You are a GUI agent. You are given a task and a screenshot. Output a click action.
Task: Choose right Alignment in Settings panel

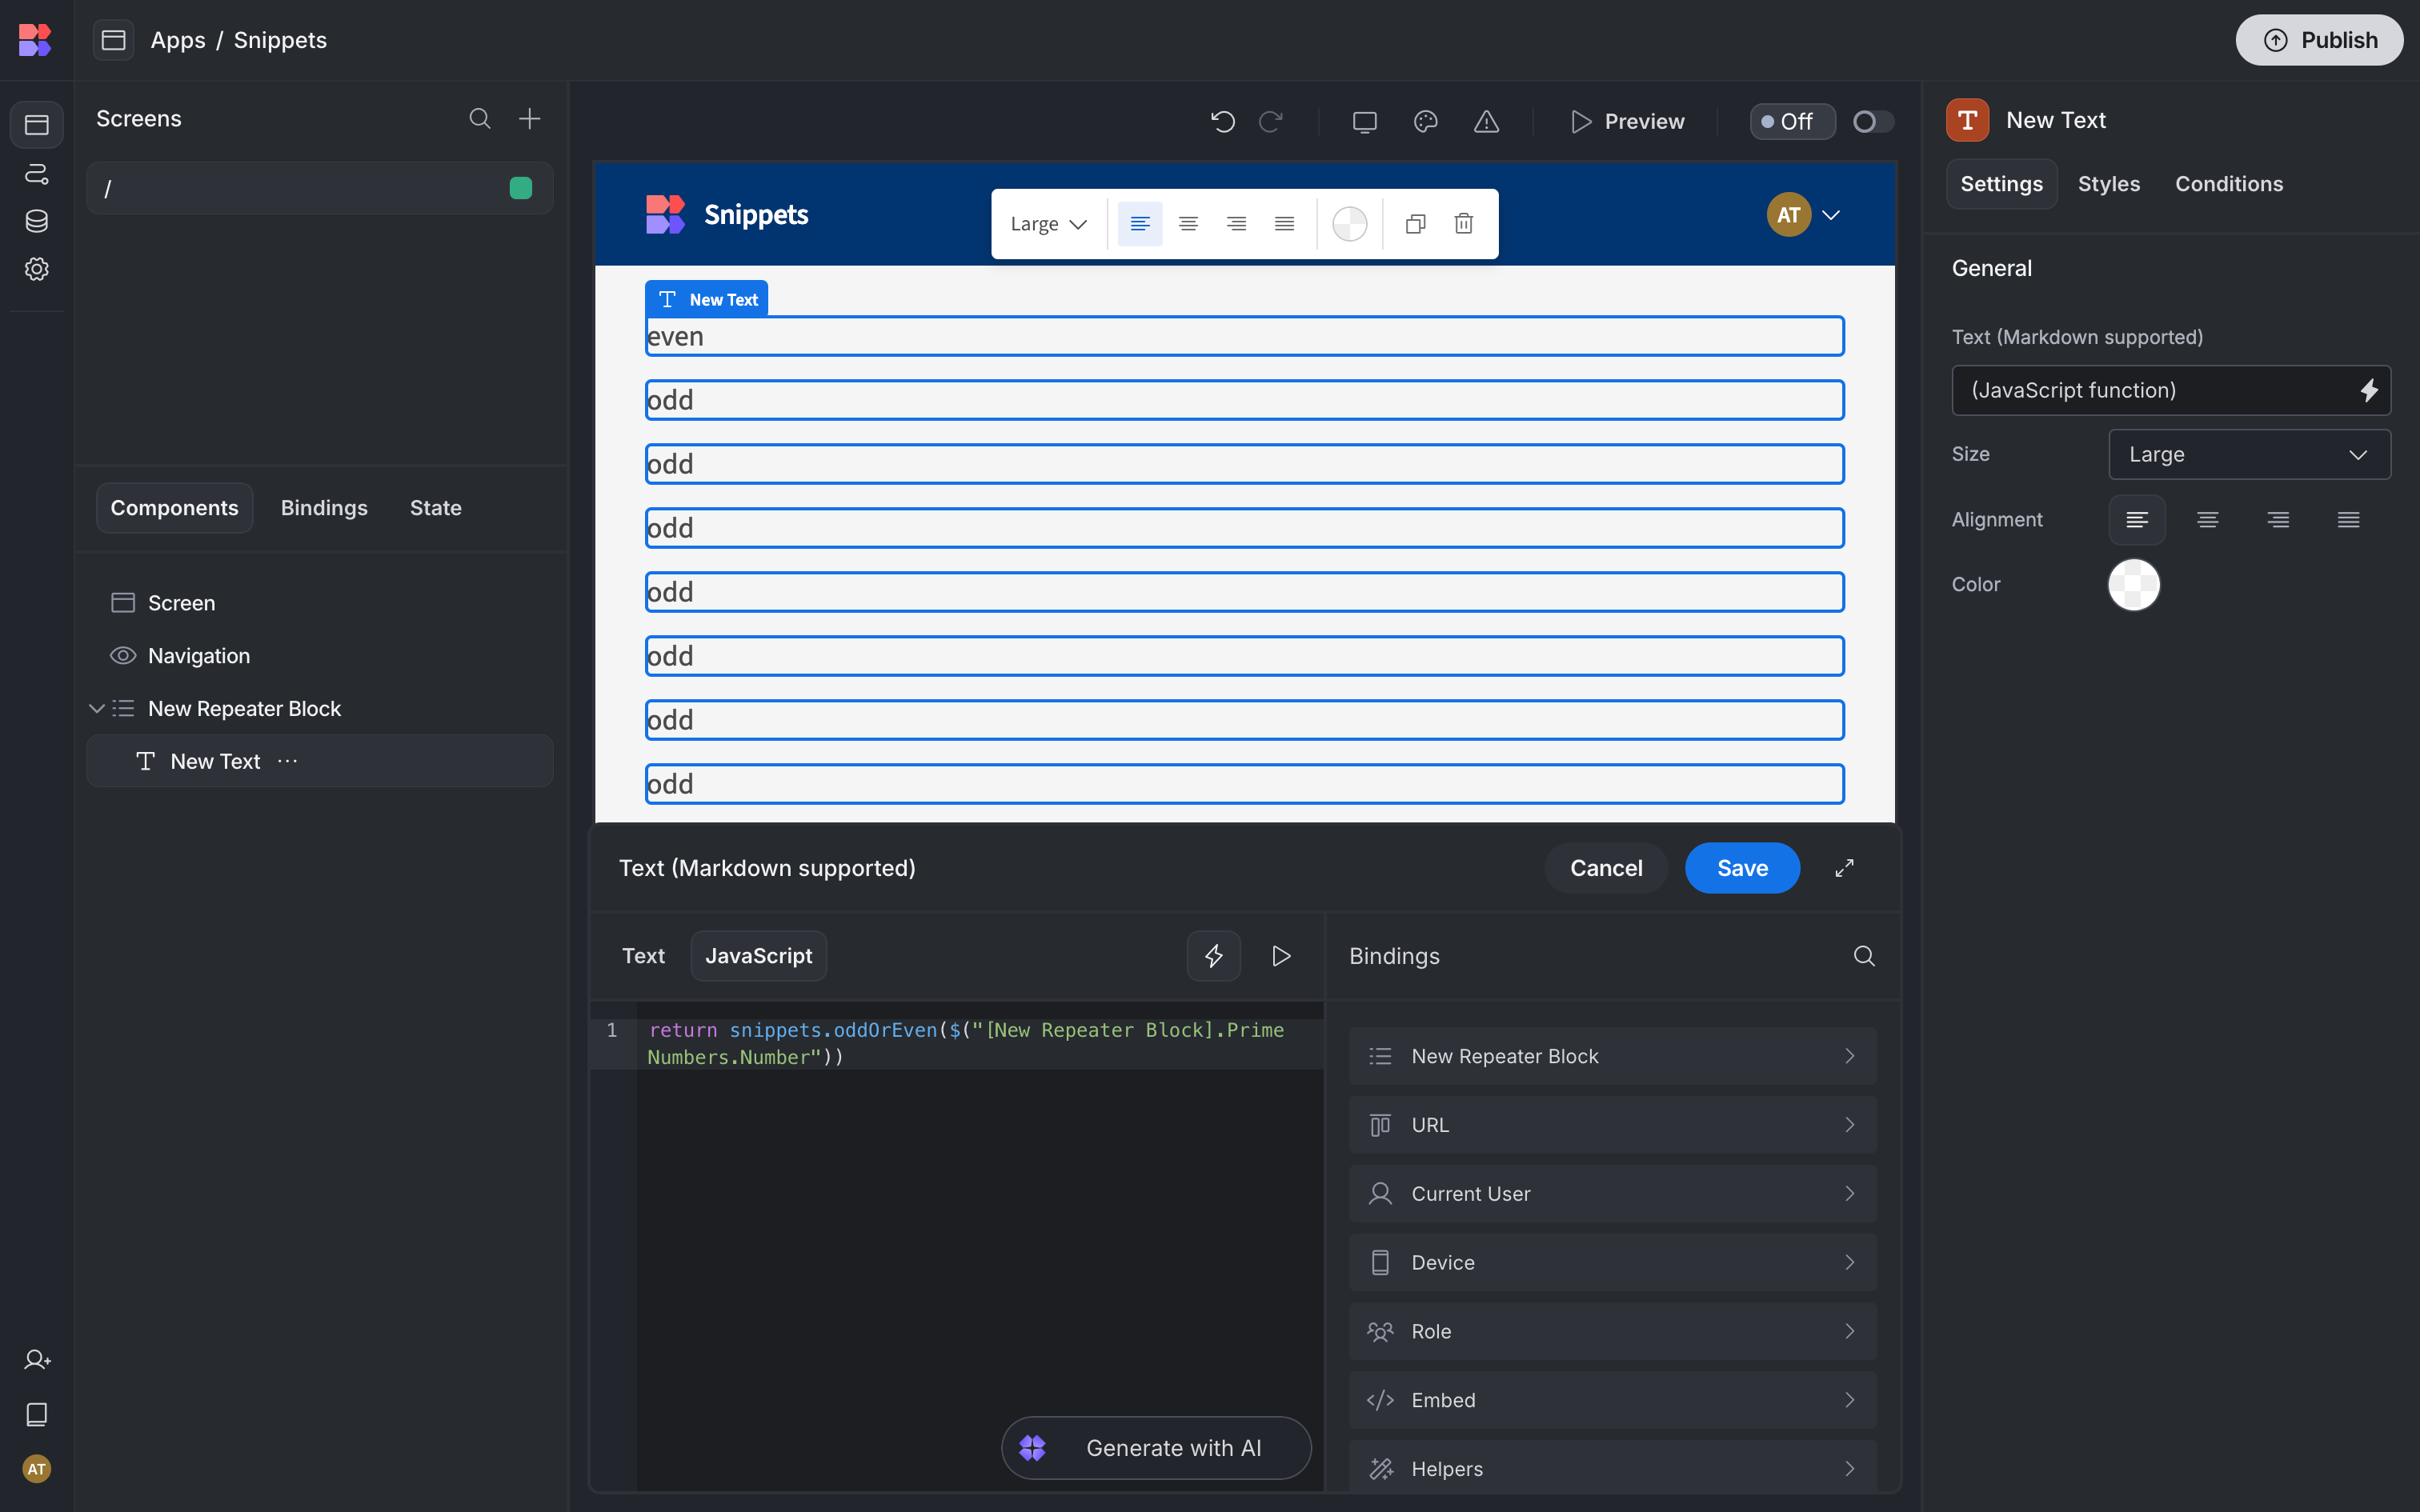2278,520
